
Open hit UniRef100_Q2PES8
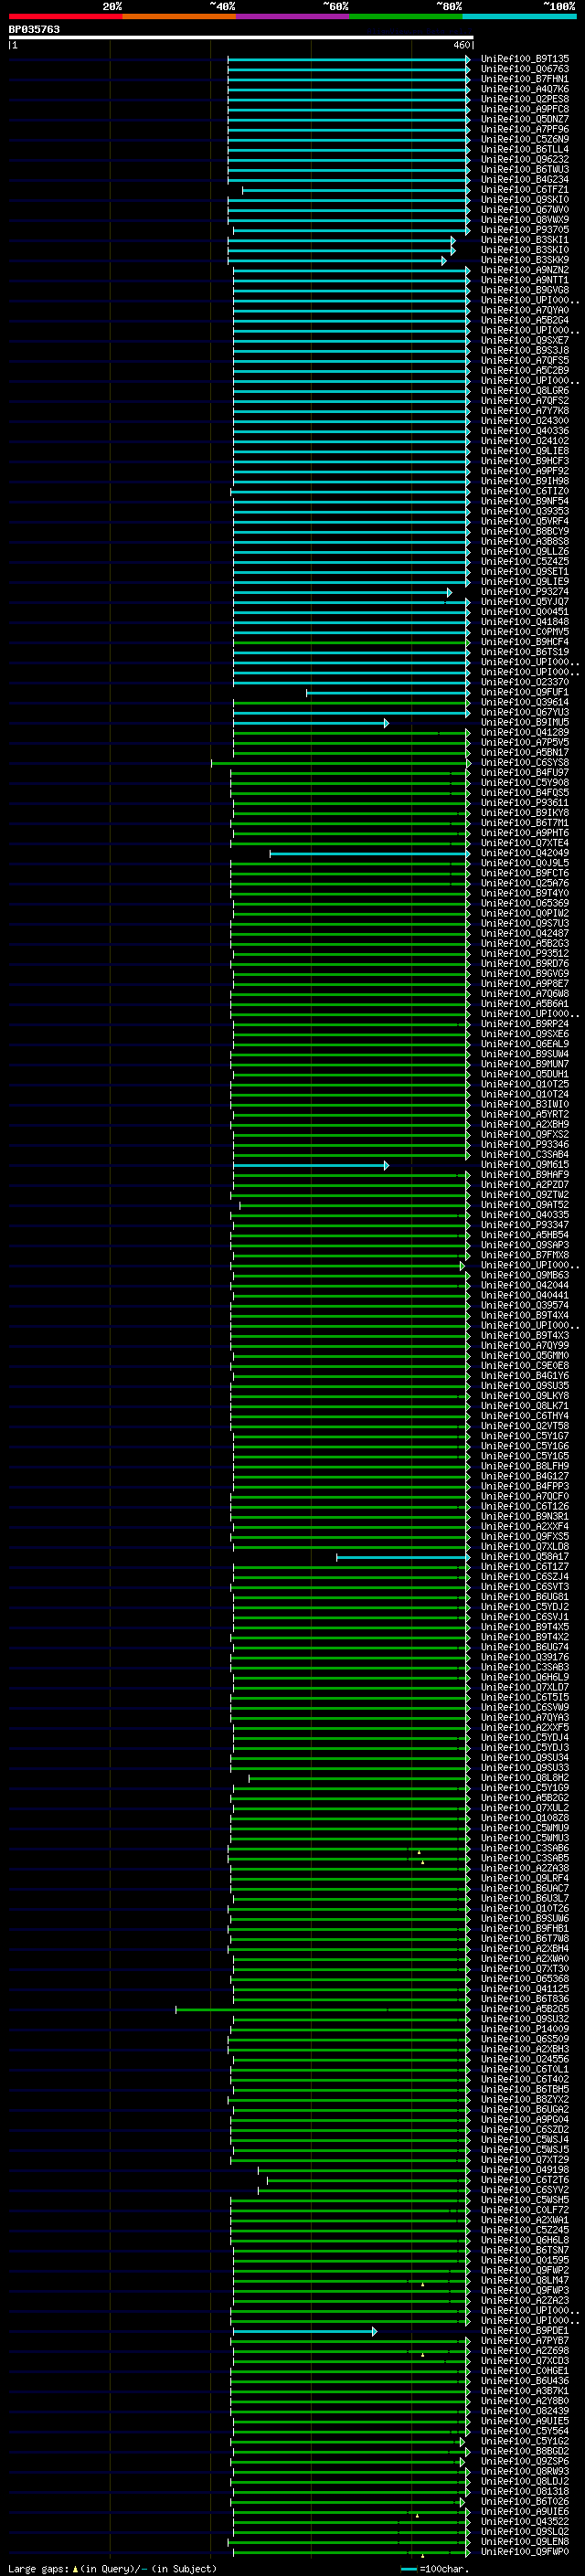pos(525,99)
